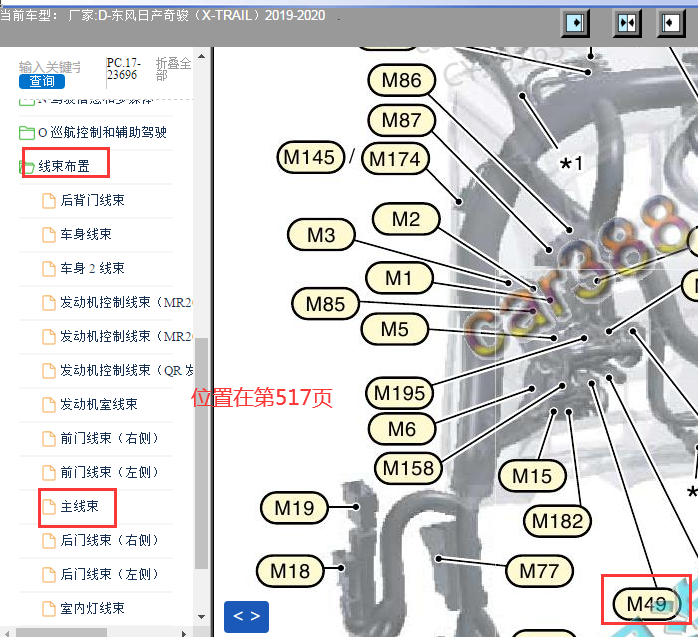Click the blue < > code toggle button
Image resolution: width=698 pixels, height=637 pixels.
[x=247, y=617]
